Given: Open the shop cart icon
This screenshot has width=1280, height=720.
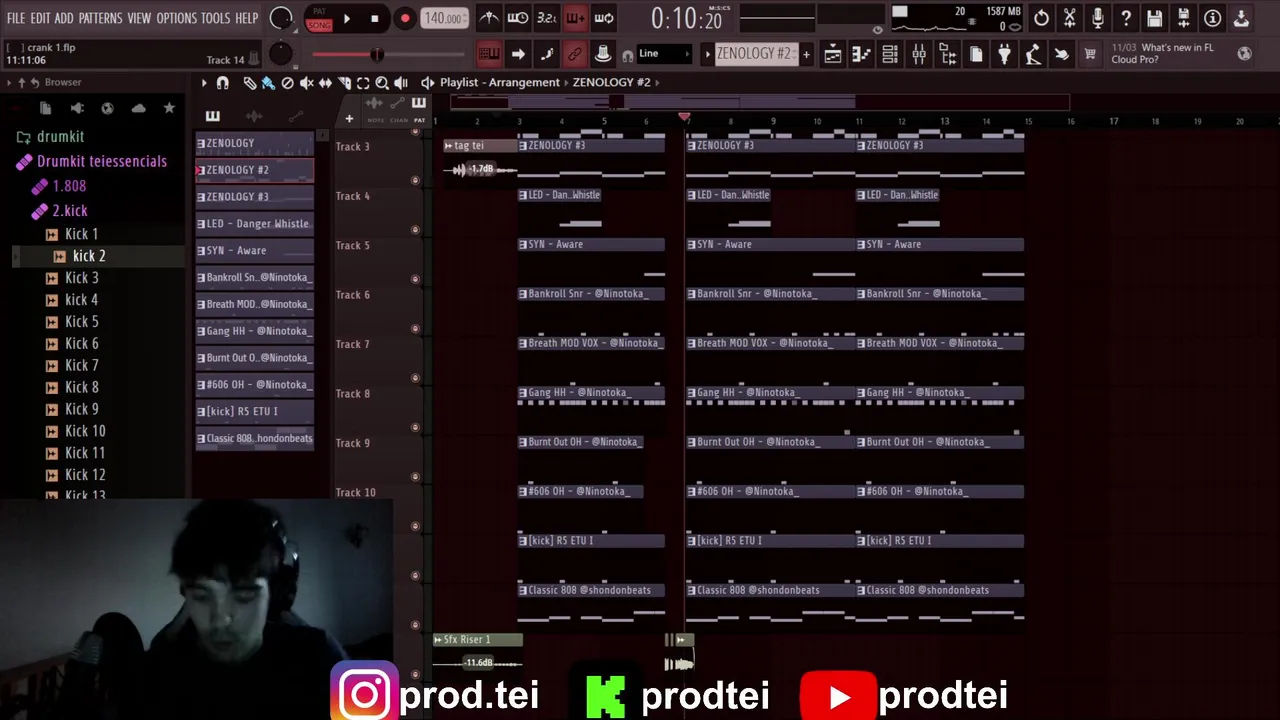Looking at the screenshot, I should tap(1090, 54).
